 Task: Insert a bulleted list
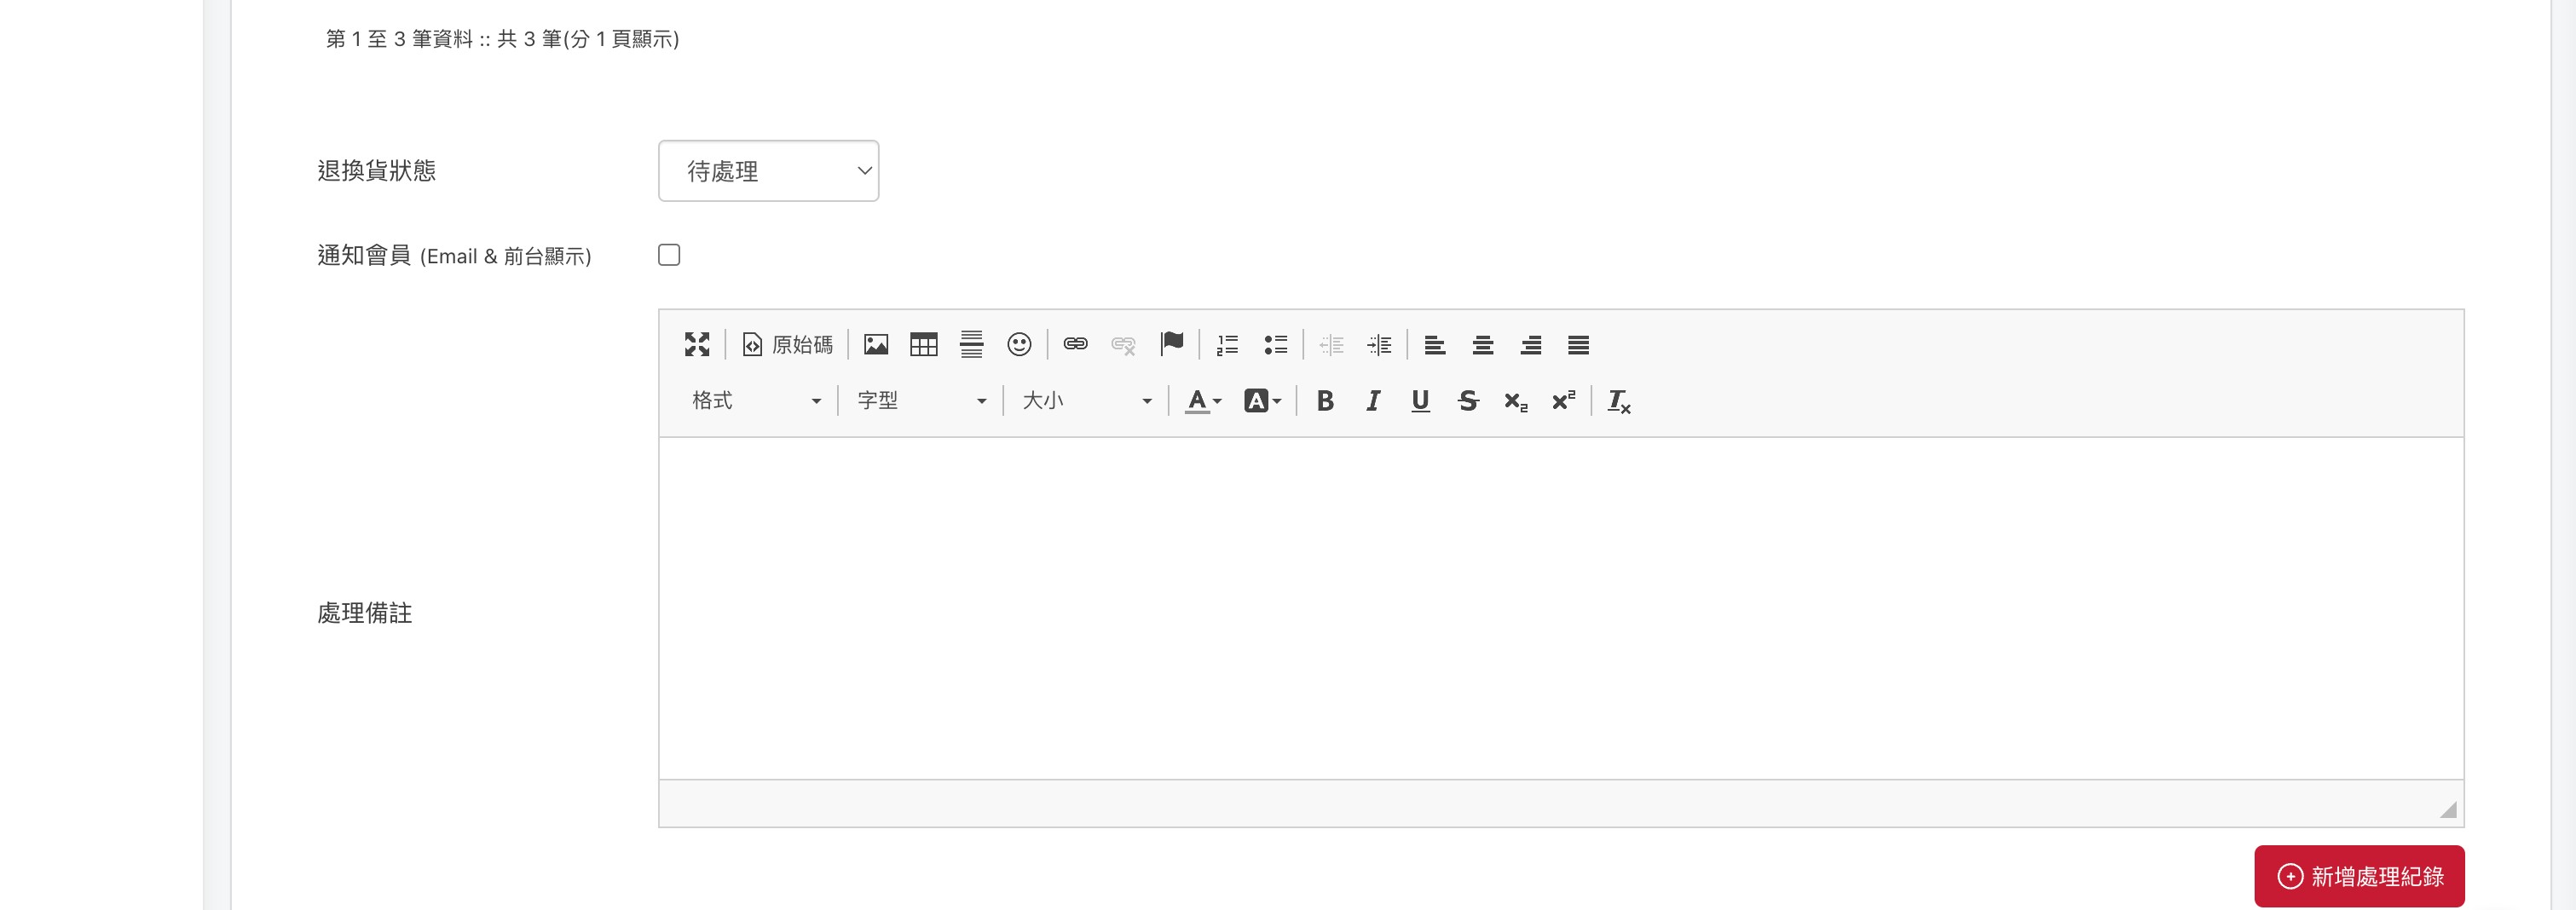(x=1275, y=345)
